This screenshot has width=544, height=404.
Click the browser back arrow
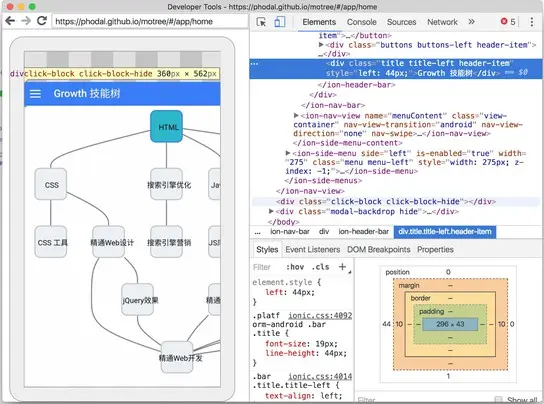pyautogui.click(x=10, y=21)
